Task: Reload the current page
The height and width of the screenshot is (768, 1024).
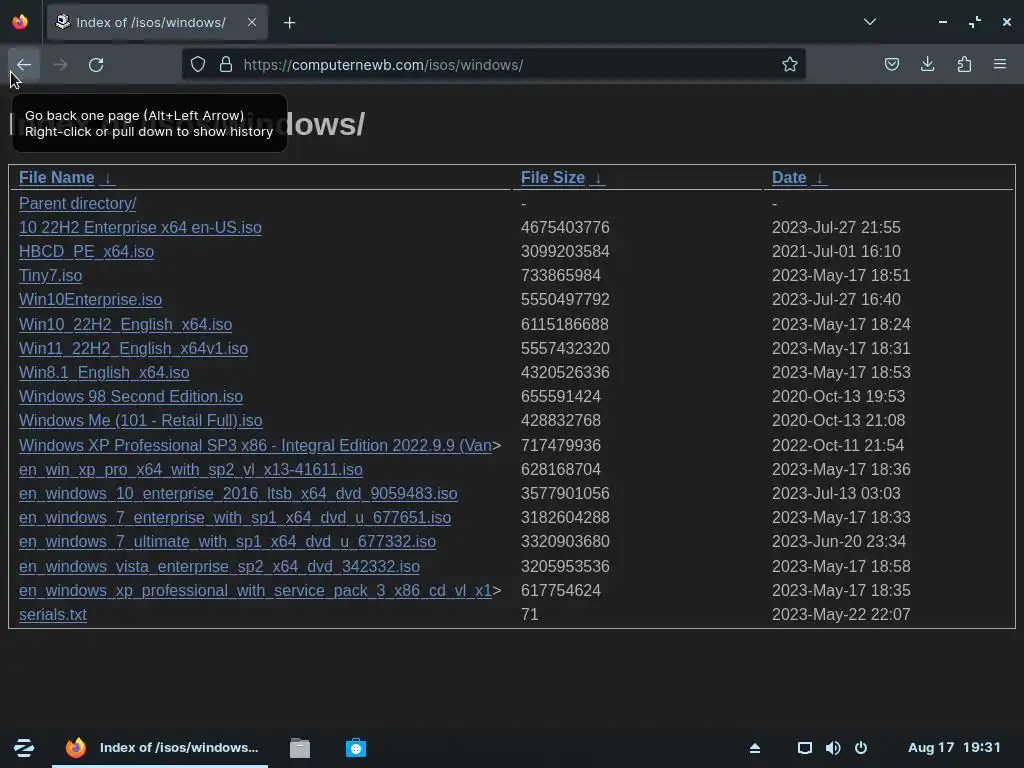Action: click(x=96, y=65)
